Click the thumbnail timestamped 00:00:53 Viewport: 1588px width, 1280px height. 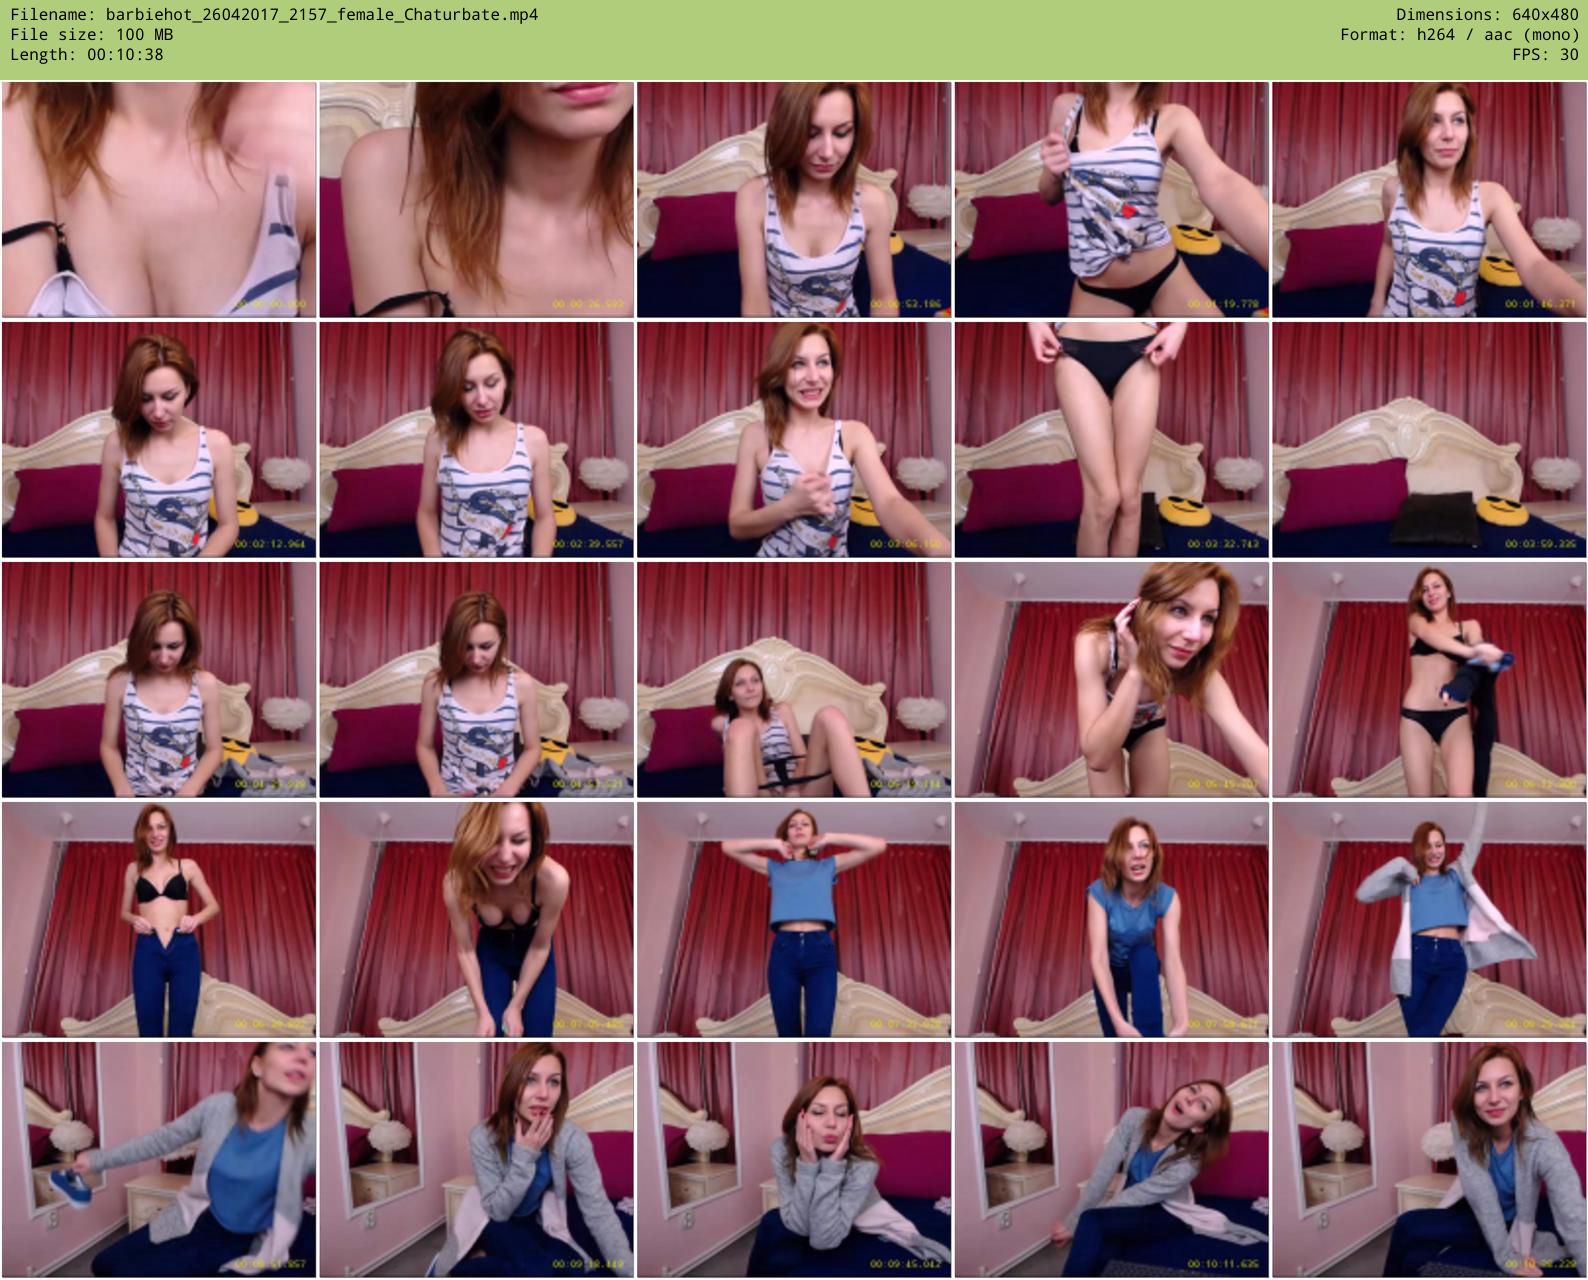click(794, 199)
